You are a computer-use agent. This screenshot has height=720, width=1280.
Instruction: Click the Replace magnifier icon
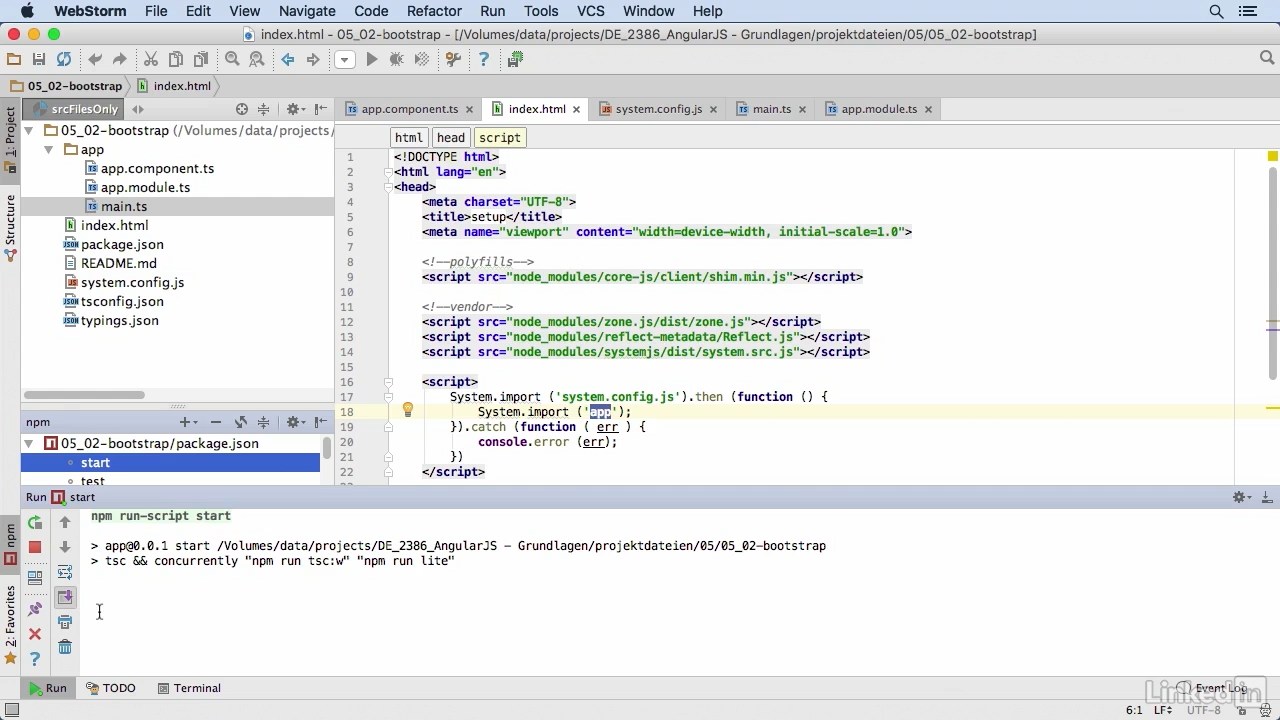[x=257, y=60]
